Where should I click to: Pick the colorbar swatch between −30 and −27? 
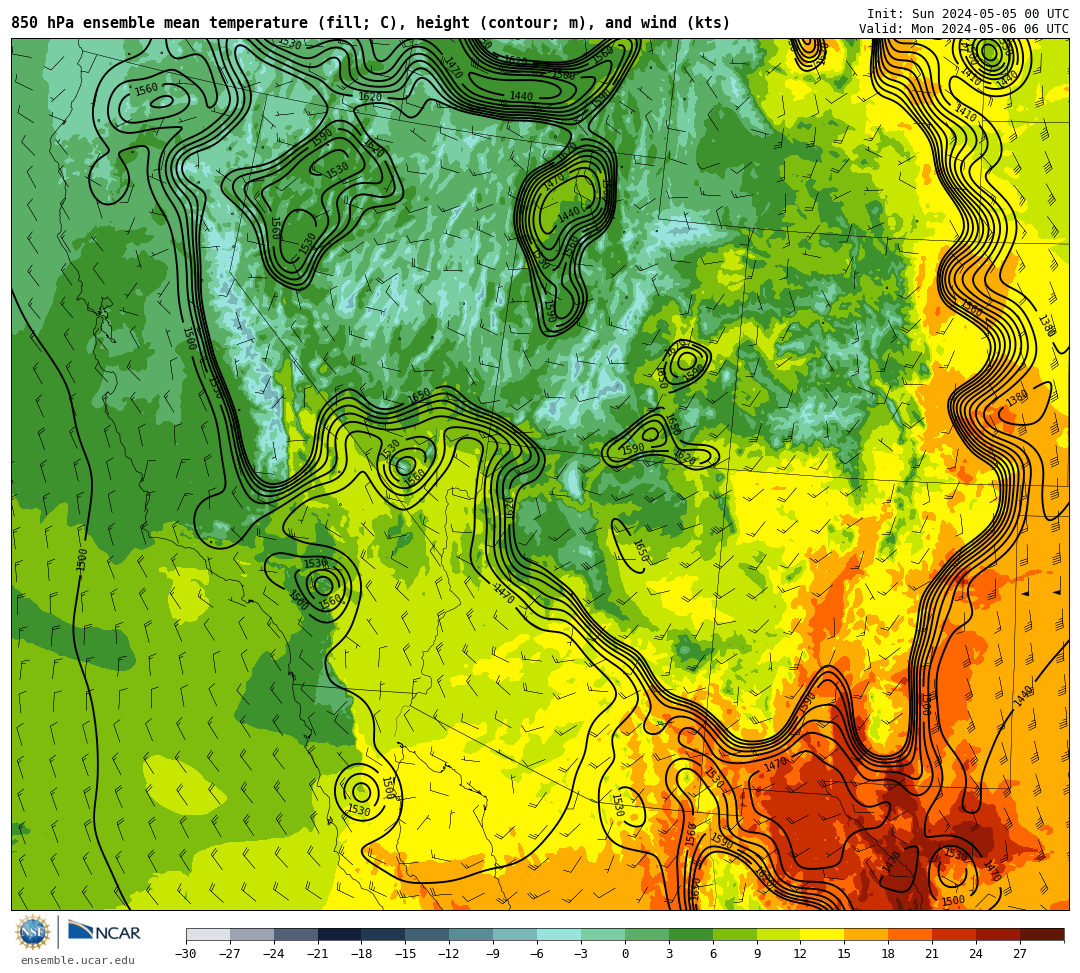(208, 934)
